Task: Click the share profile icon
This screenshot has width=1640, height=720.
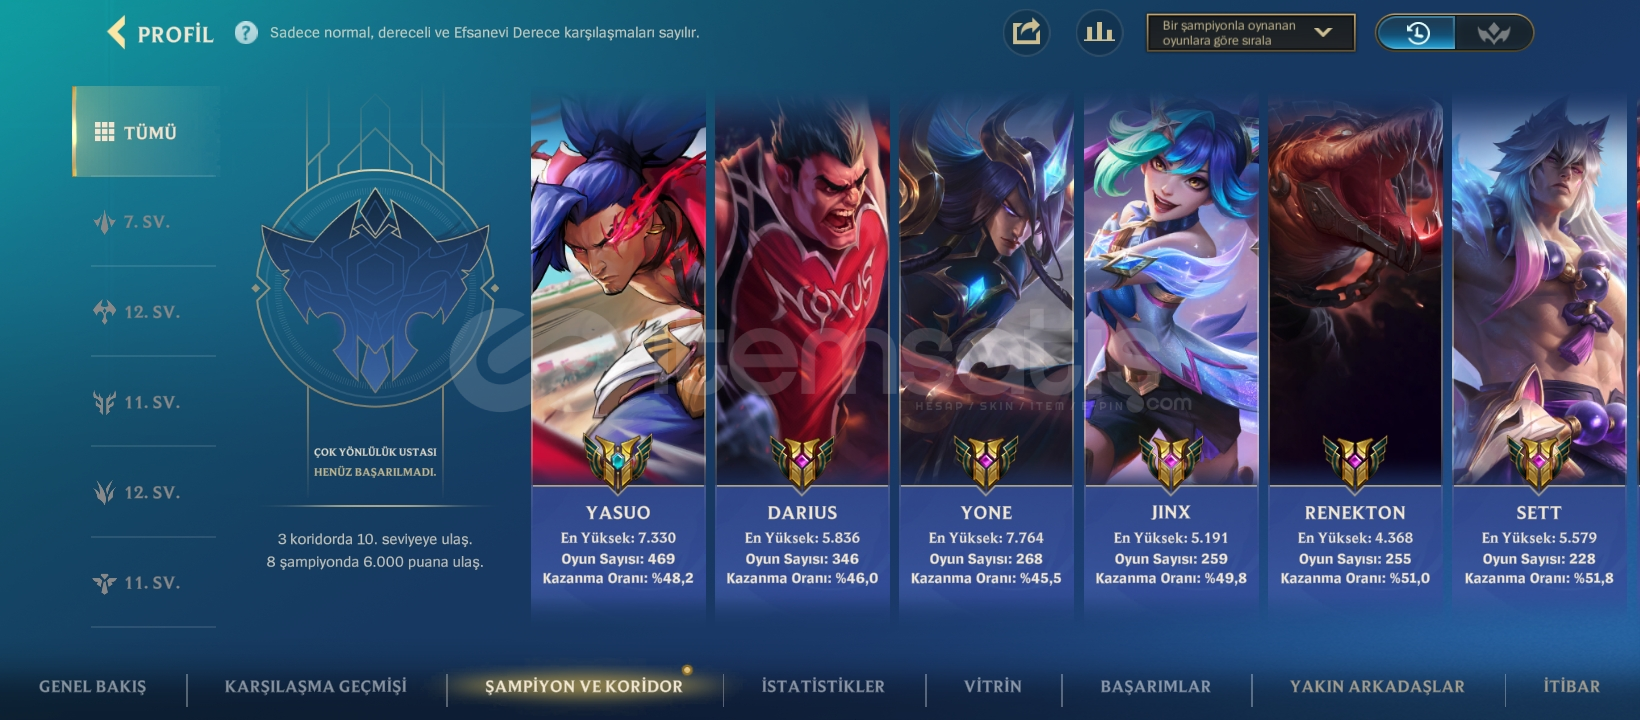Action: tap(1026, 33)
